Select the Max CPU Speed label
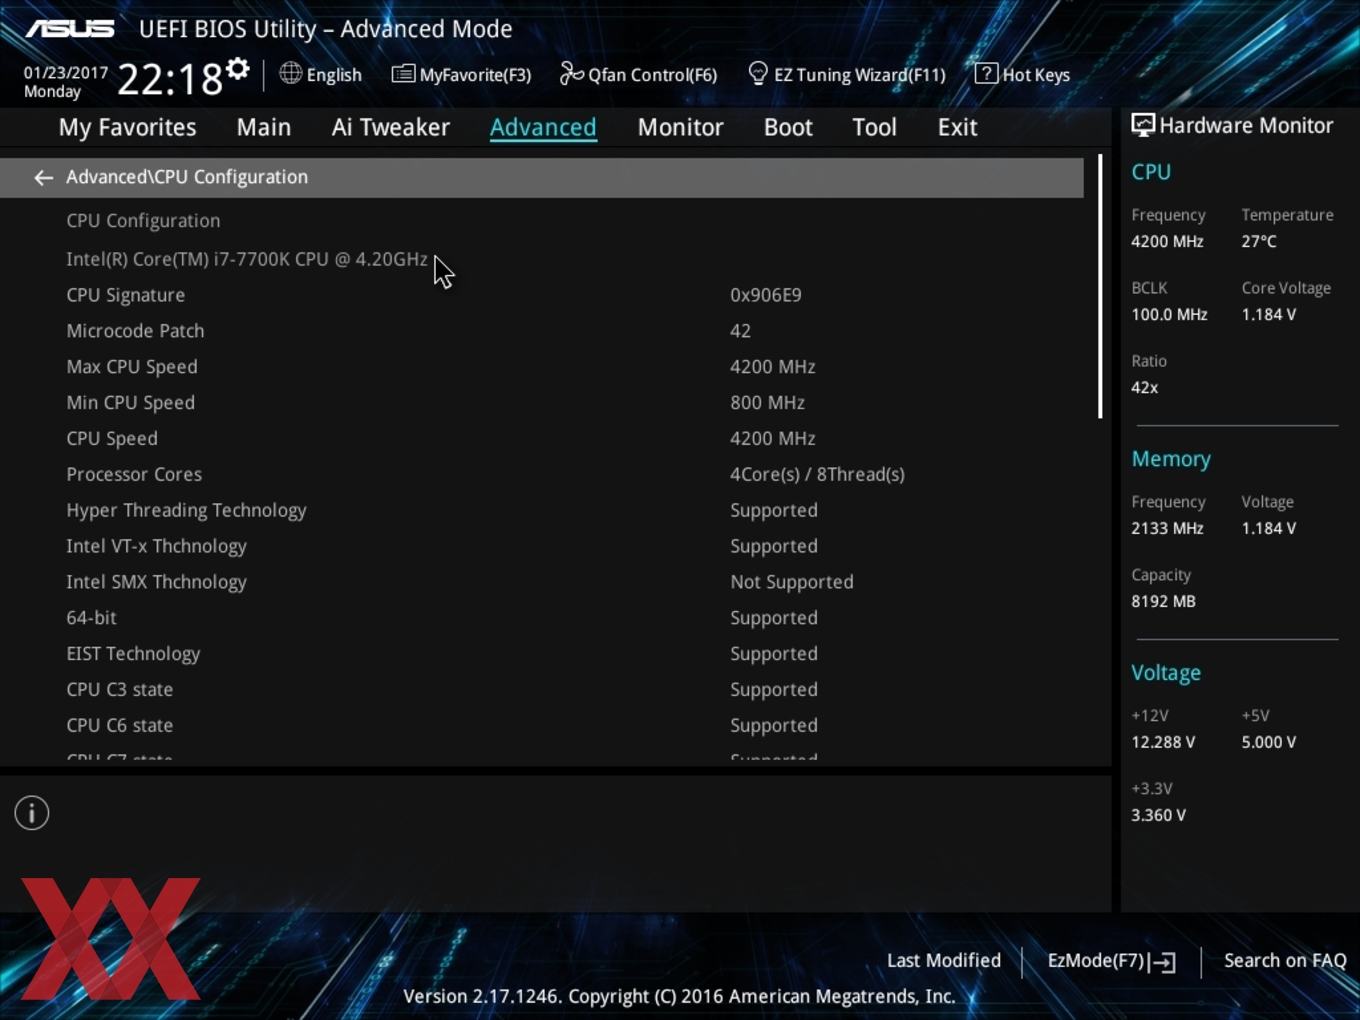The height and width of the screenshot is (1020, 1360). coord(132,367)
